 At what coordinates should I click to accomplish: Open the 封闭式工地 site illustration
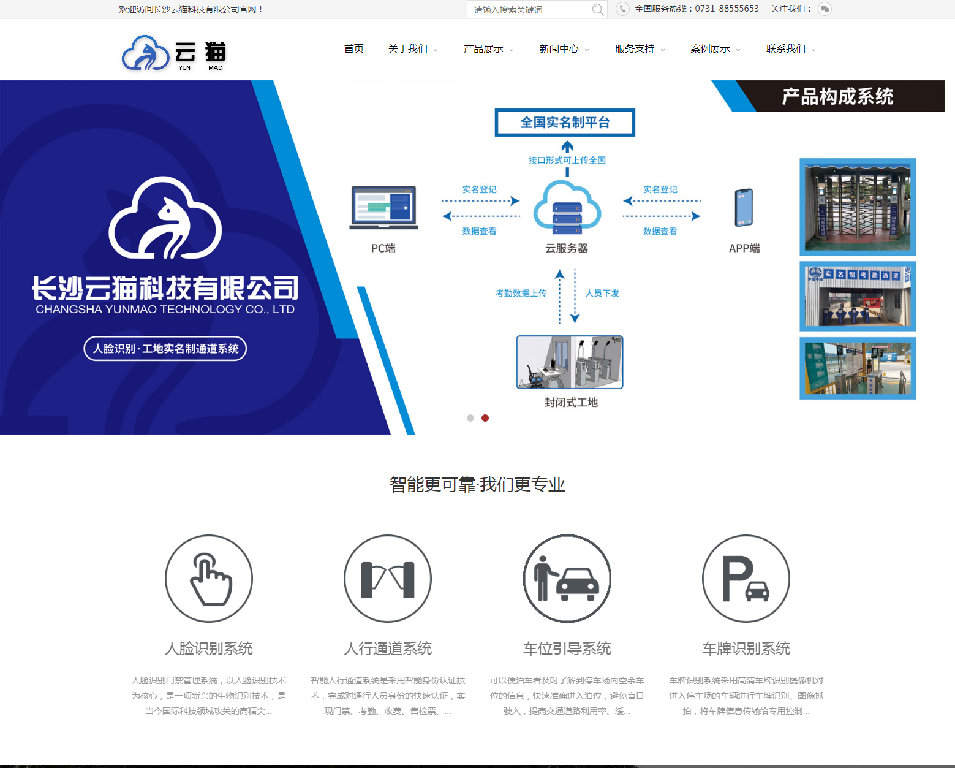tap(569, 362)
